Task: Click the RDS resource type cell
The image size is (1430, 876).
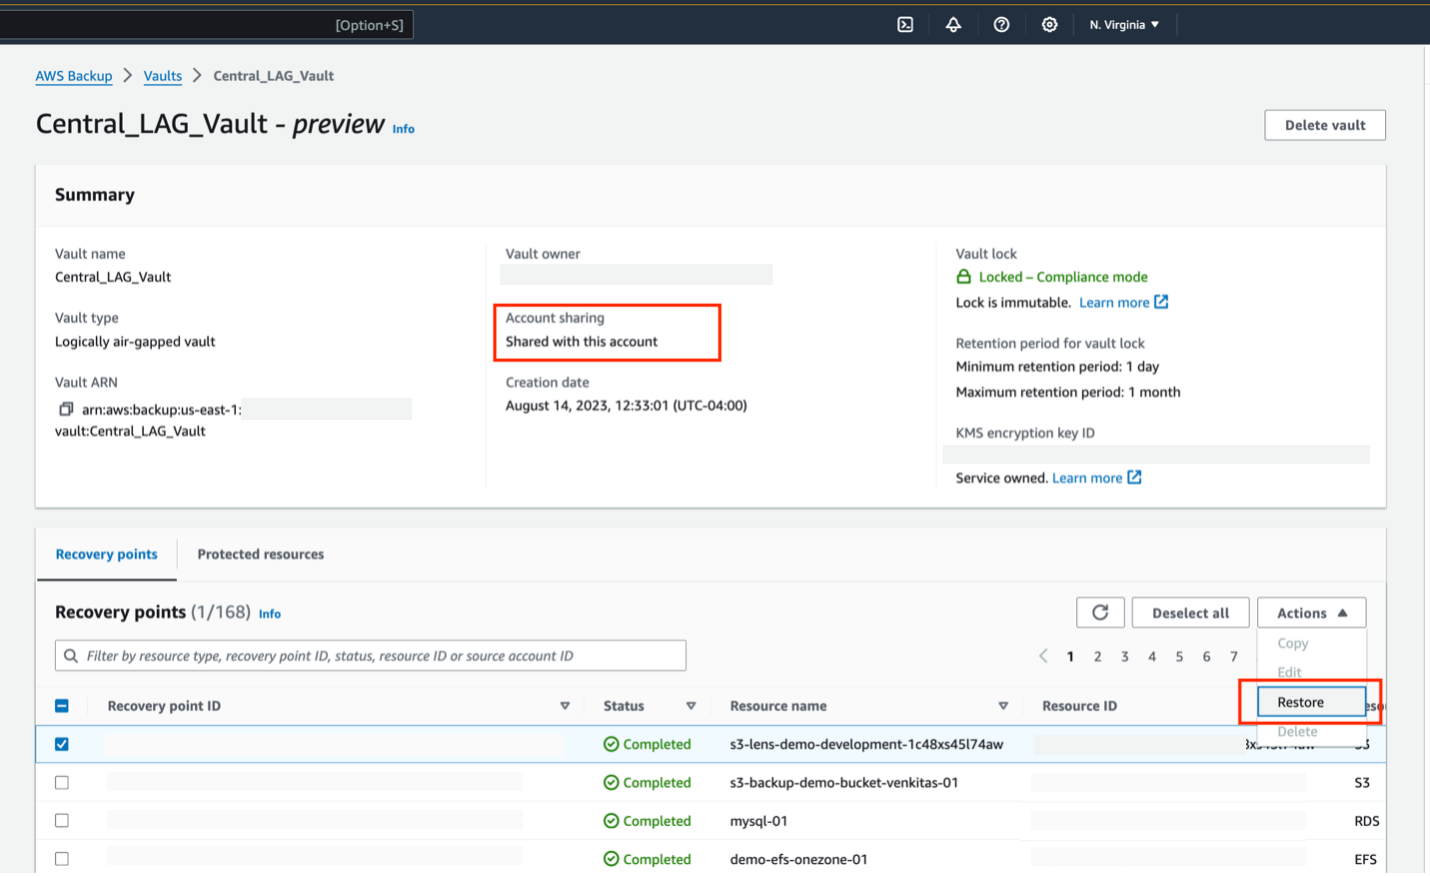Action: tap(1366, 821)
